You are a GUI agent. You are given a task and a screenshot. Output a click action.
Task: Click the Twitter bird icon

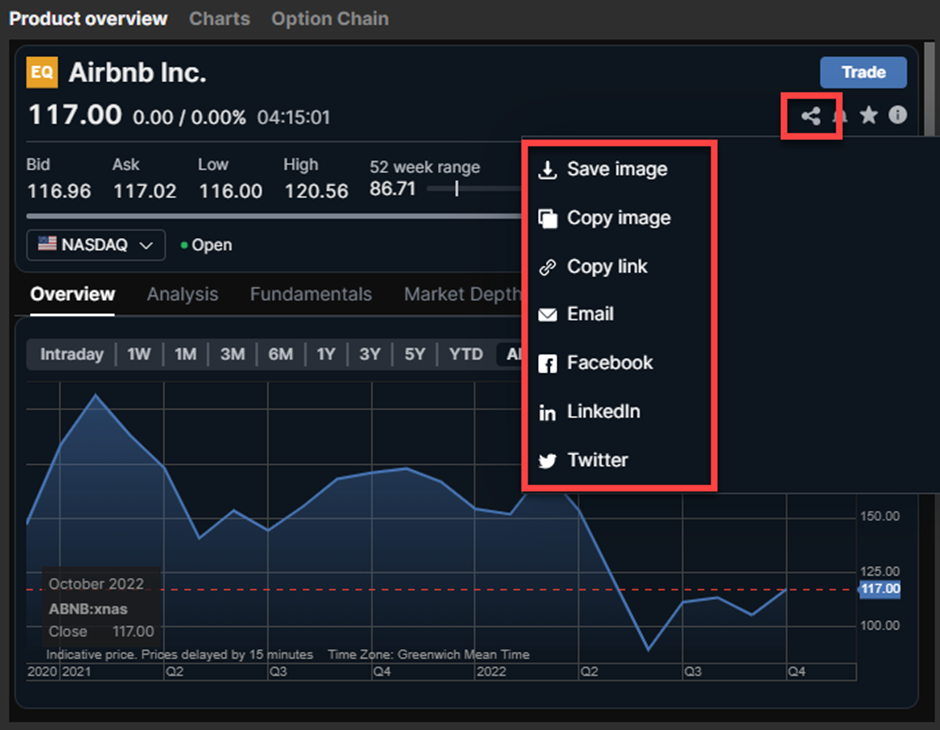[547, 461]
